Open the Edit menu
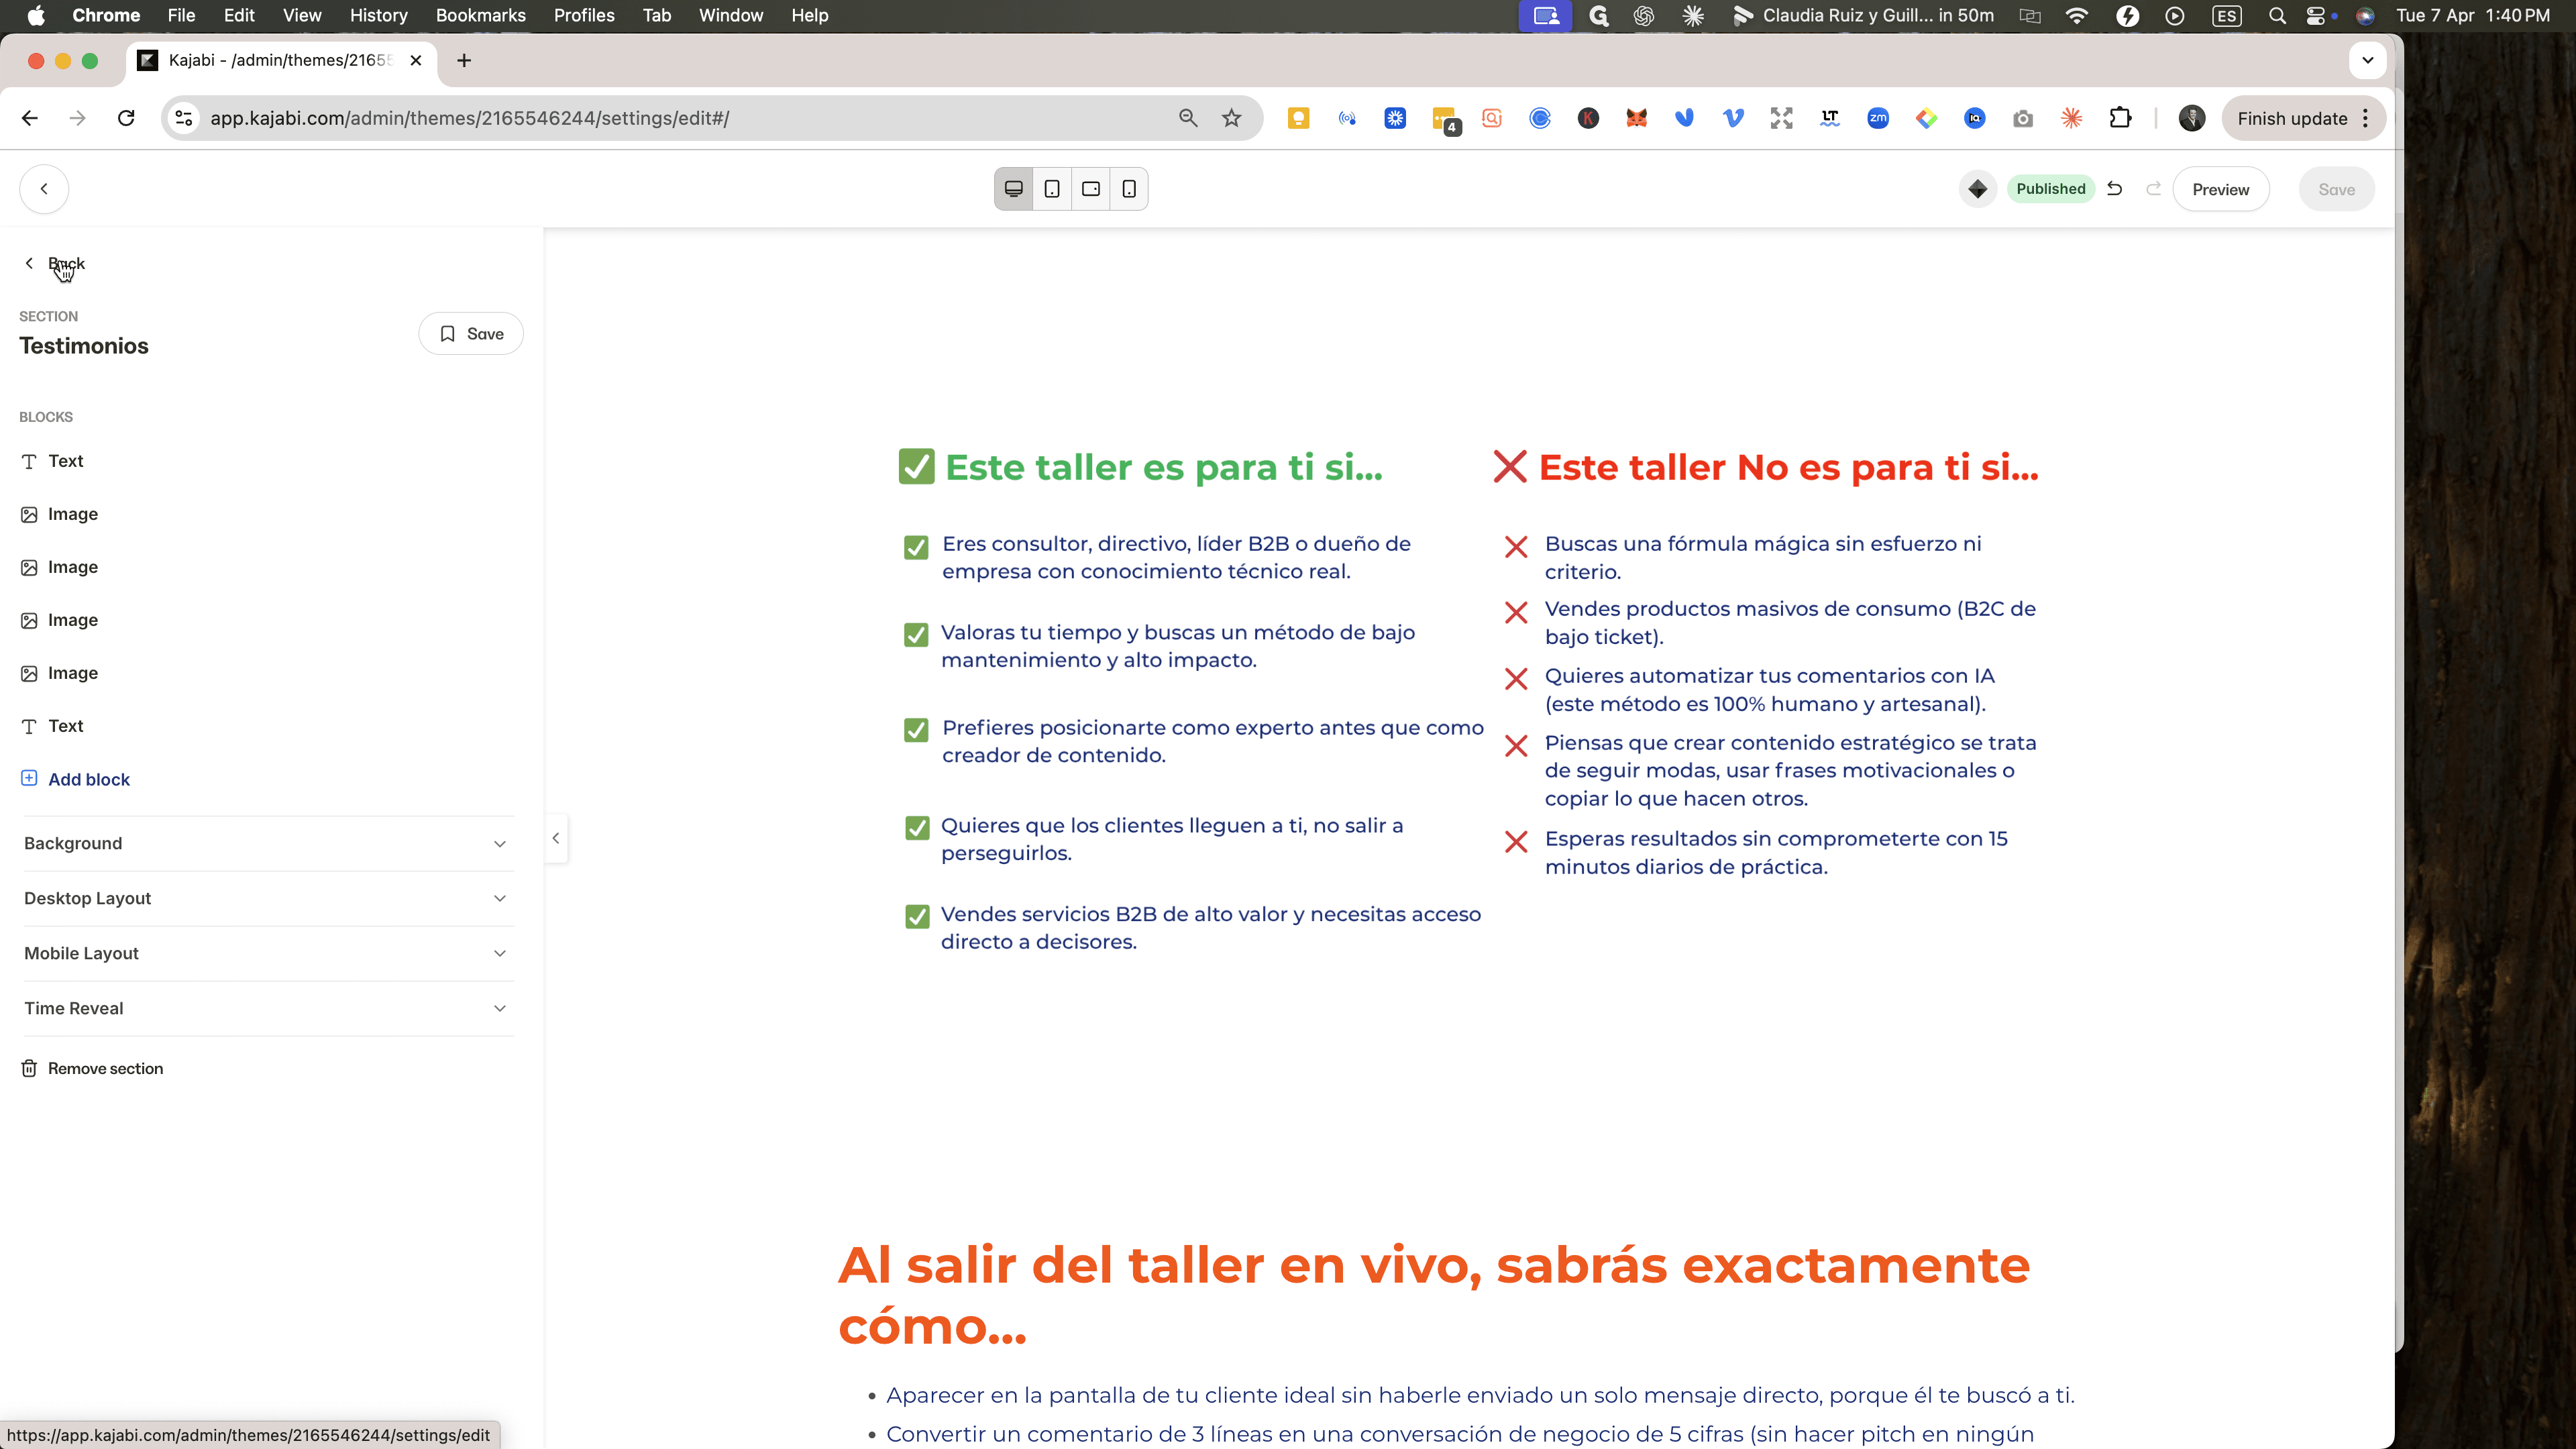The image size is (2576, 1449). point(239,15)
